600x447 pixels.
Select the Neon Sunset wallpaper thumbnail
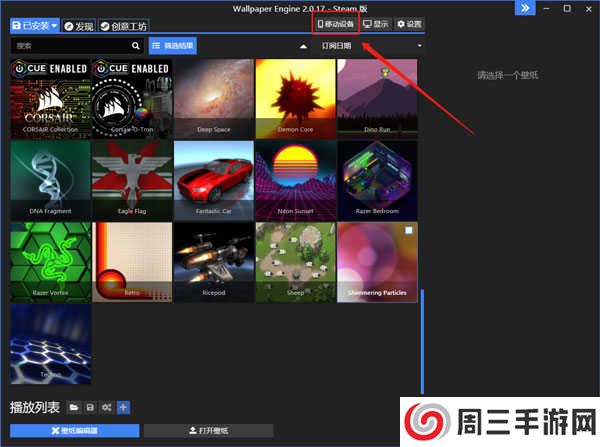pyautogui.click(x=295, y=179)
